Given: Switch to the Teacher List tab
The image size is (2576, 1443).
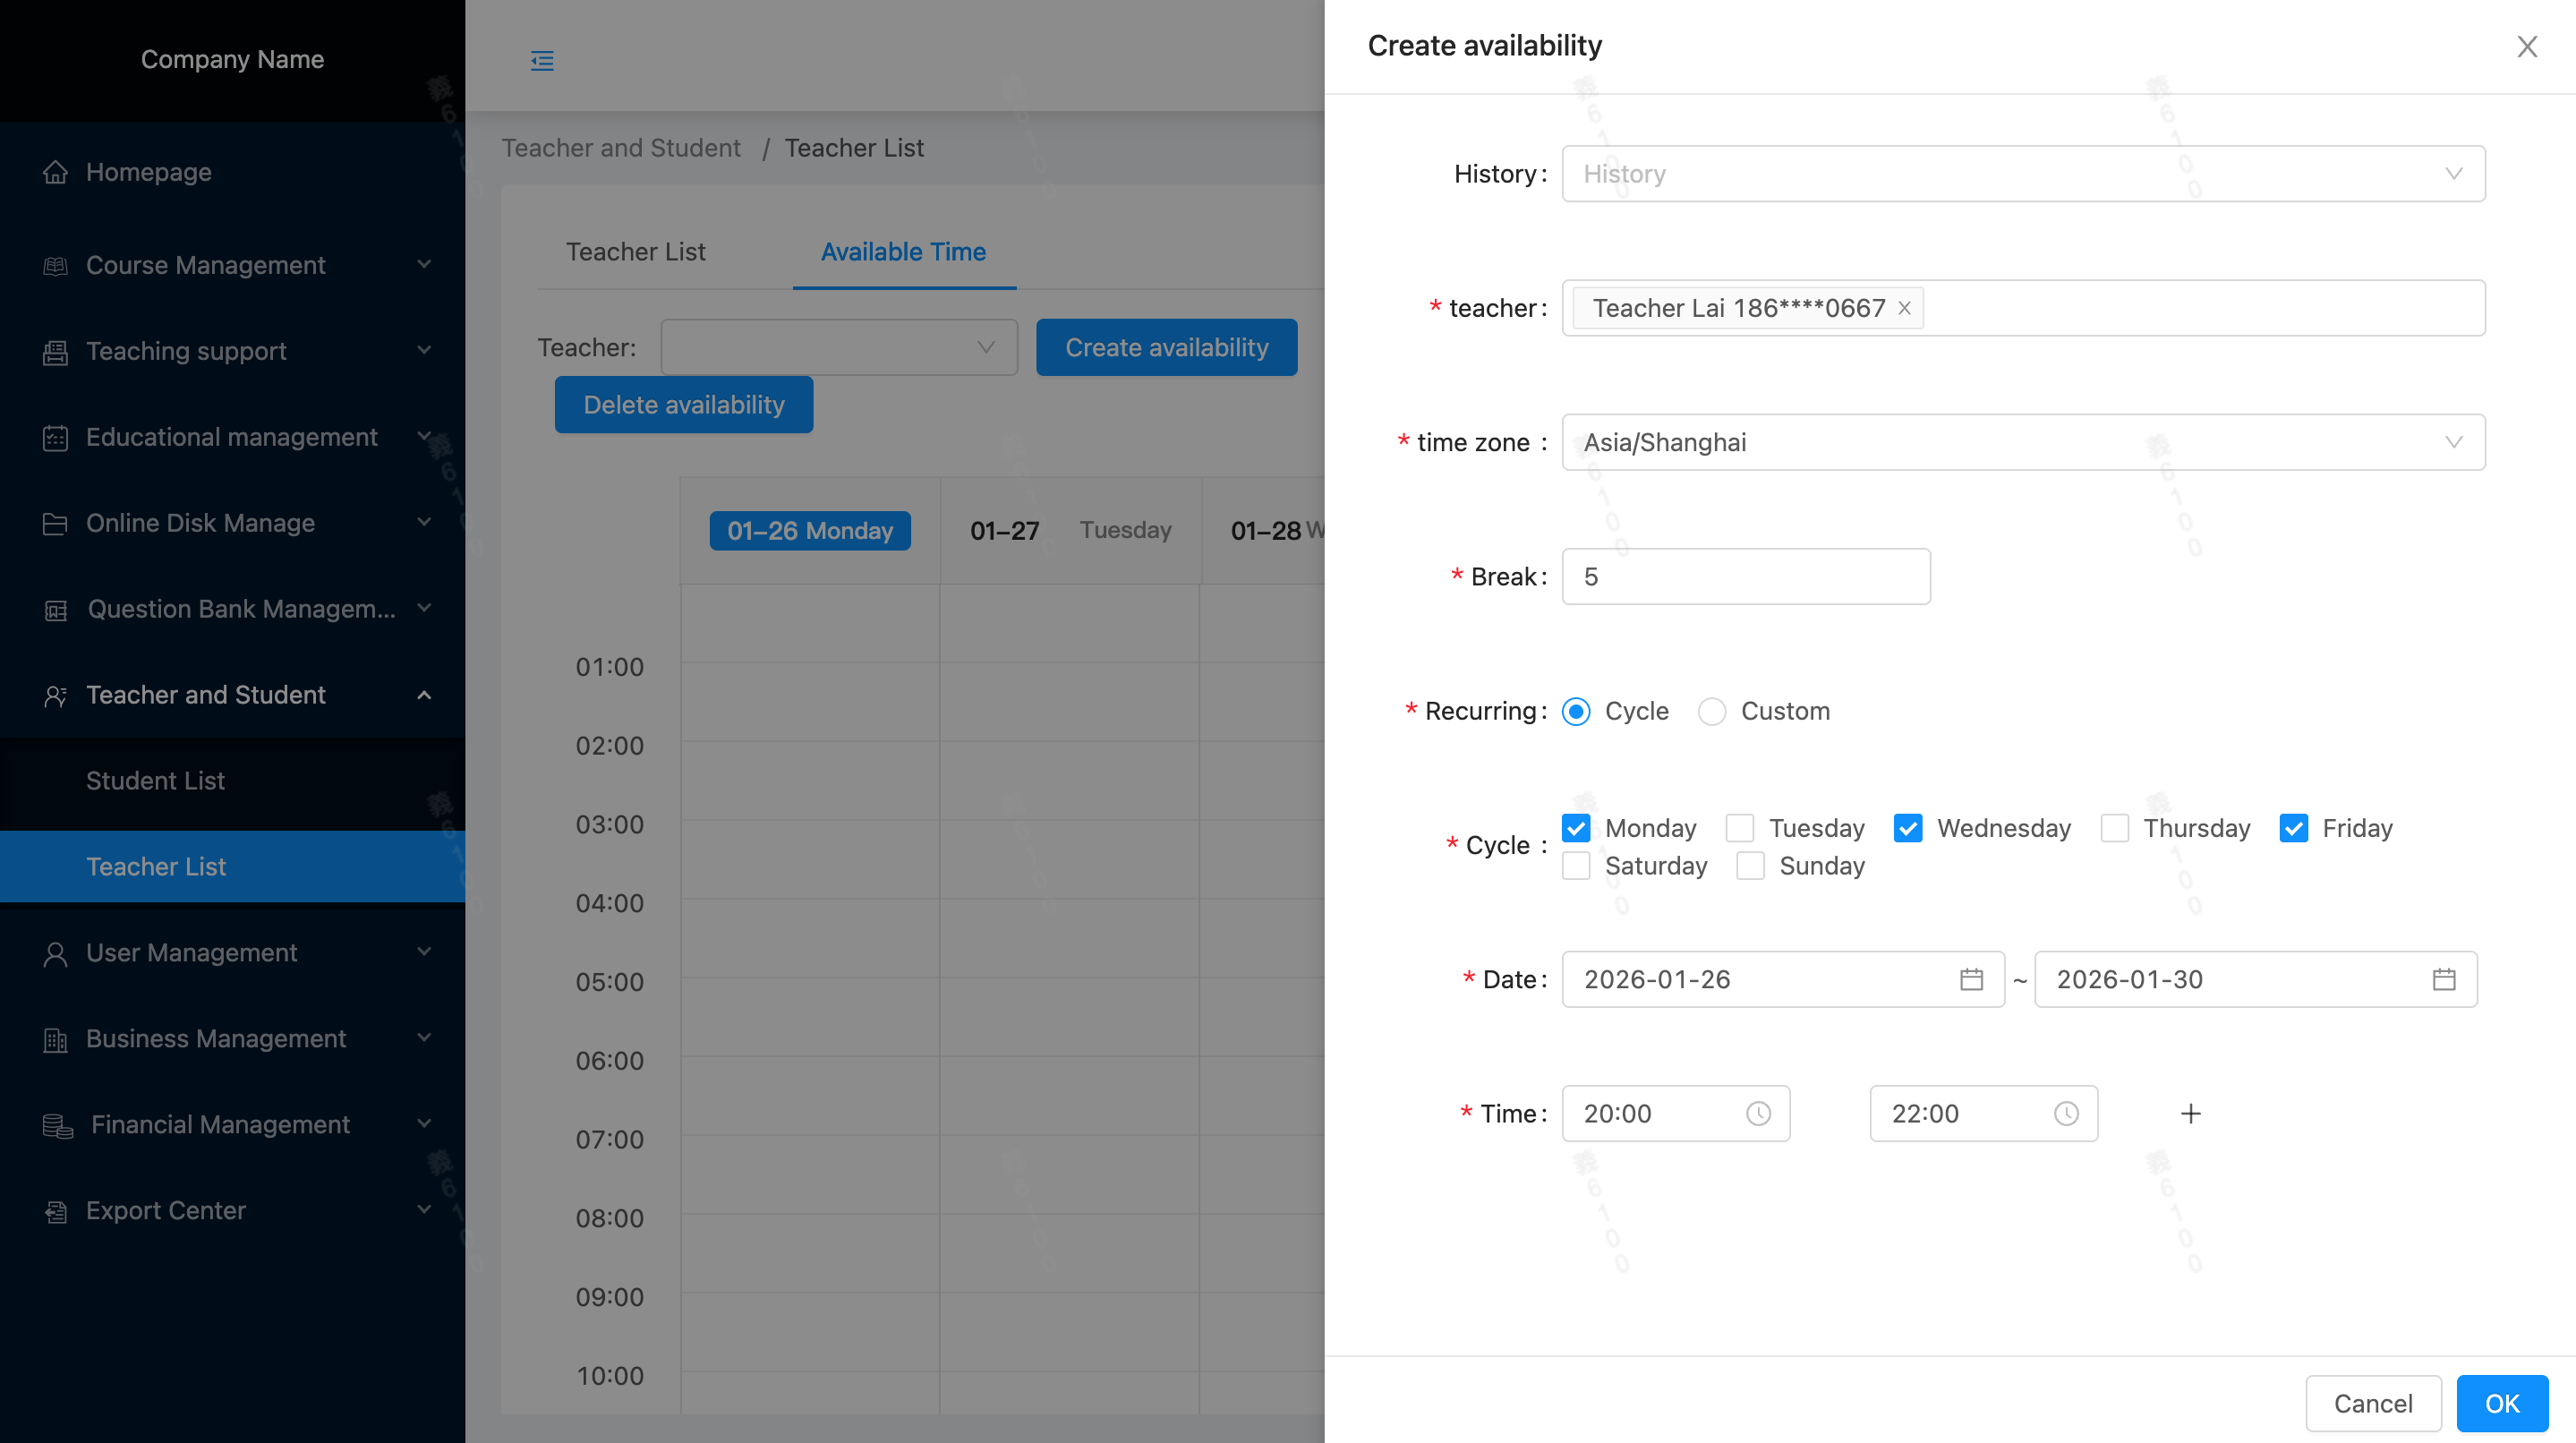Looking at the screenshot, I should tap(635, 252).
